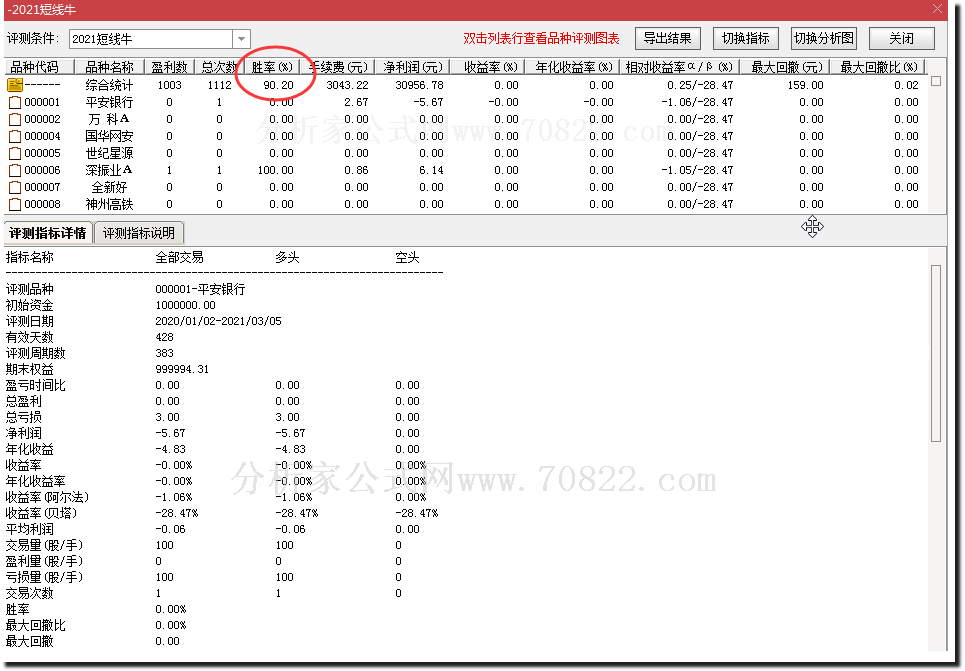Sort by 胜率(%) column header
This screenshot has height=671, width=965.
point(272,66)
